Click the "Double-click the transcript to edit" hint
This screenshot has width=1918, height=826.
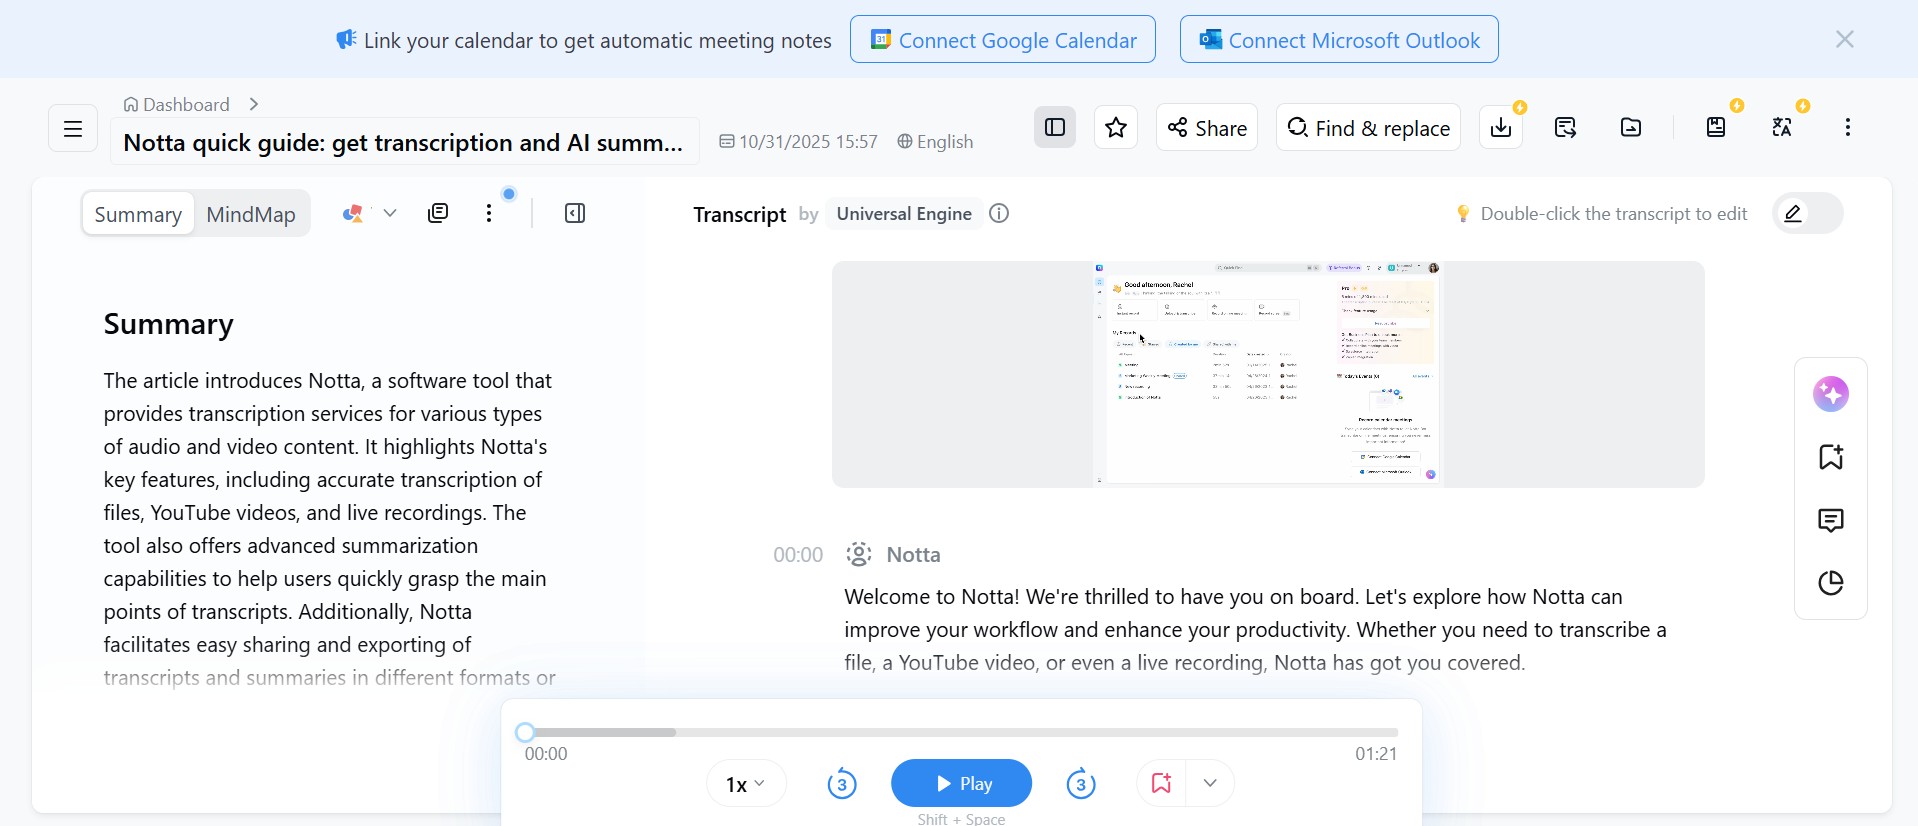coord(1613,214)
